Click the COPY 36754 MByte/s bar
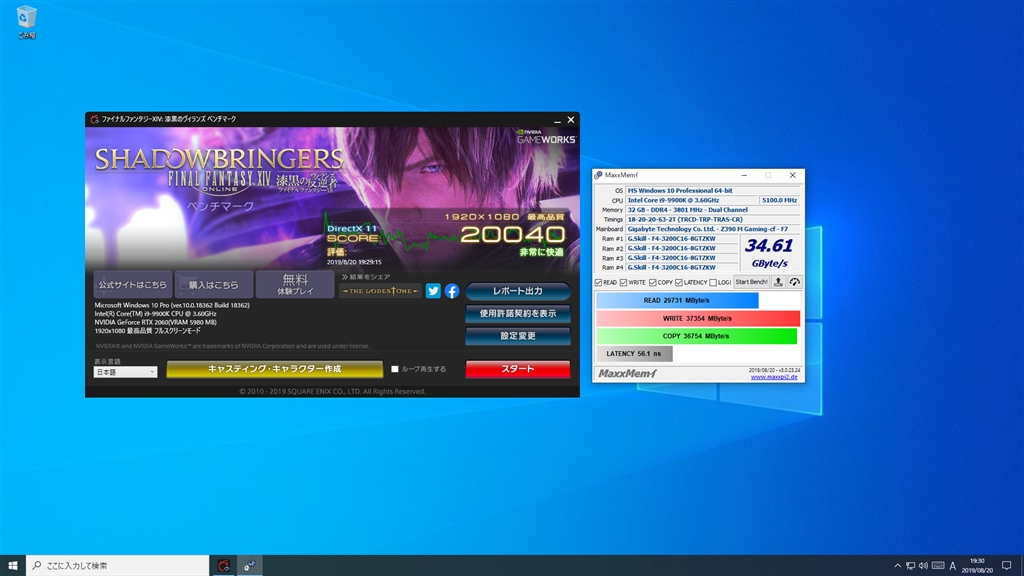 pos(696,336)
